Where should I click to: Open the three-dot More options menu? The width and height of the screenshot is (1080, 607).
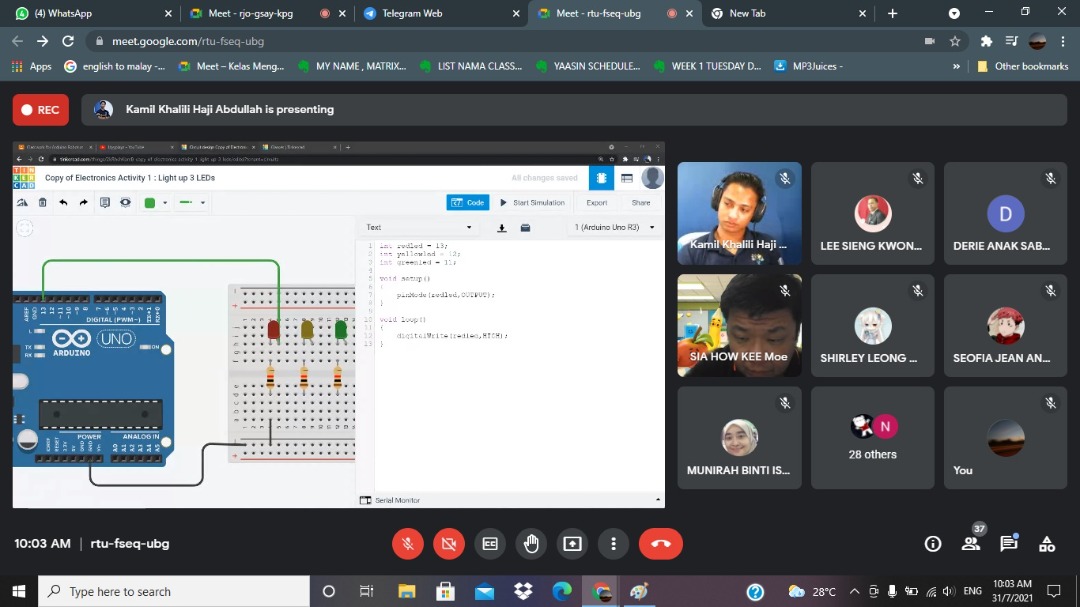[x=613, y=544]
